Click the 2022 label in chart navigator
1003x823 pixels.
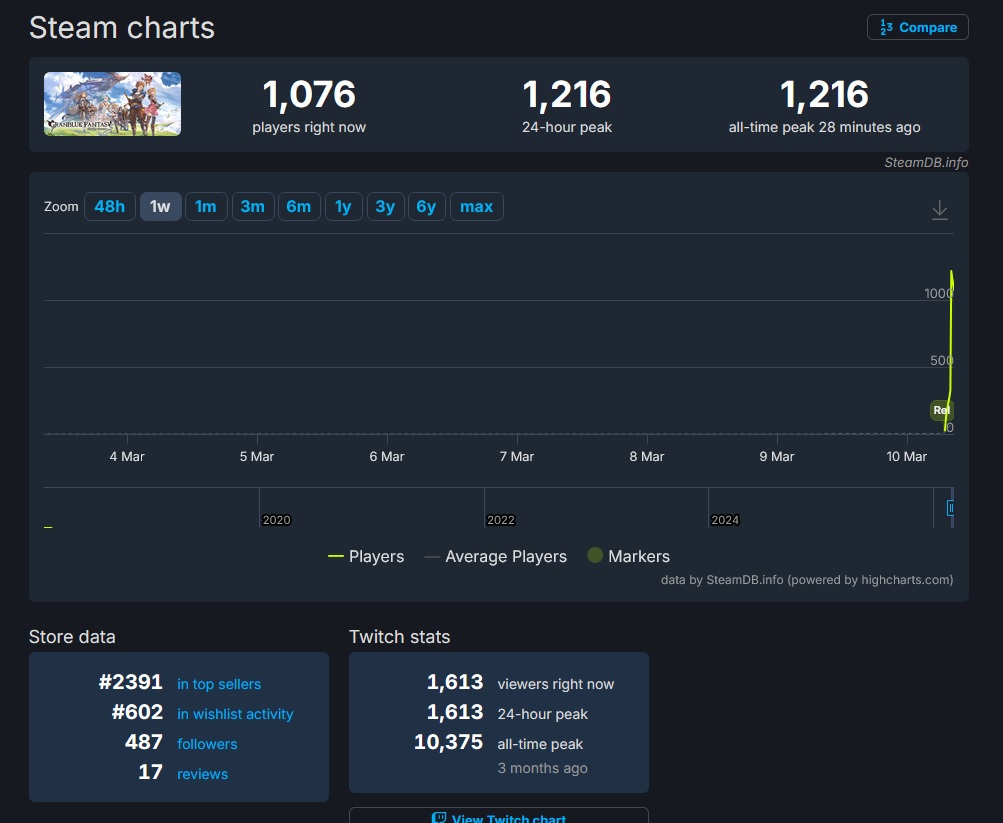point(501,520)
